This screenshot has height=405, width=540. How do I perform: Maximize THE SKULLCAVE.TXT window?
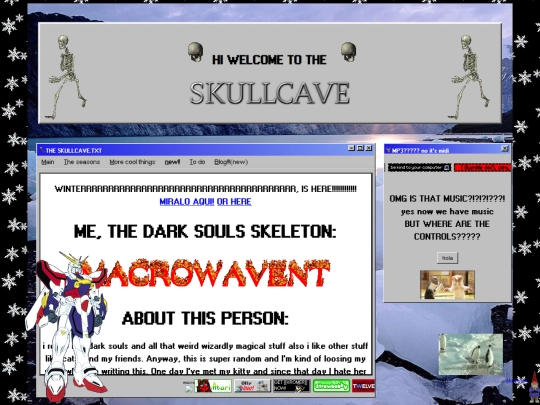point(360,148)
